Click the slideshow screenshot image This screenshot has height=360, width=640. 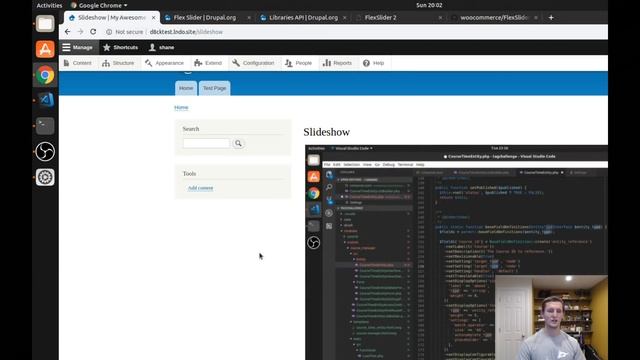coord(456,252)
